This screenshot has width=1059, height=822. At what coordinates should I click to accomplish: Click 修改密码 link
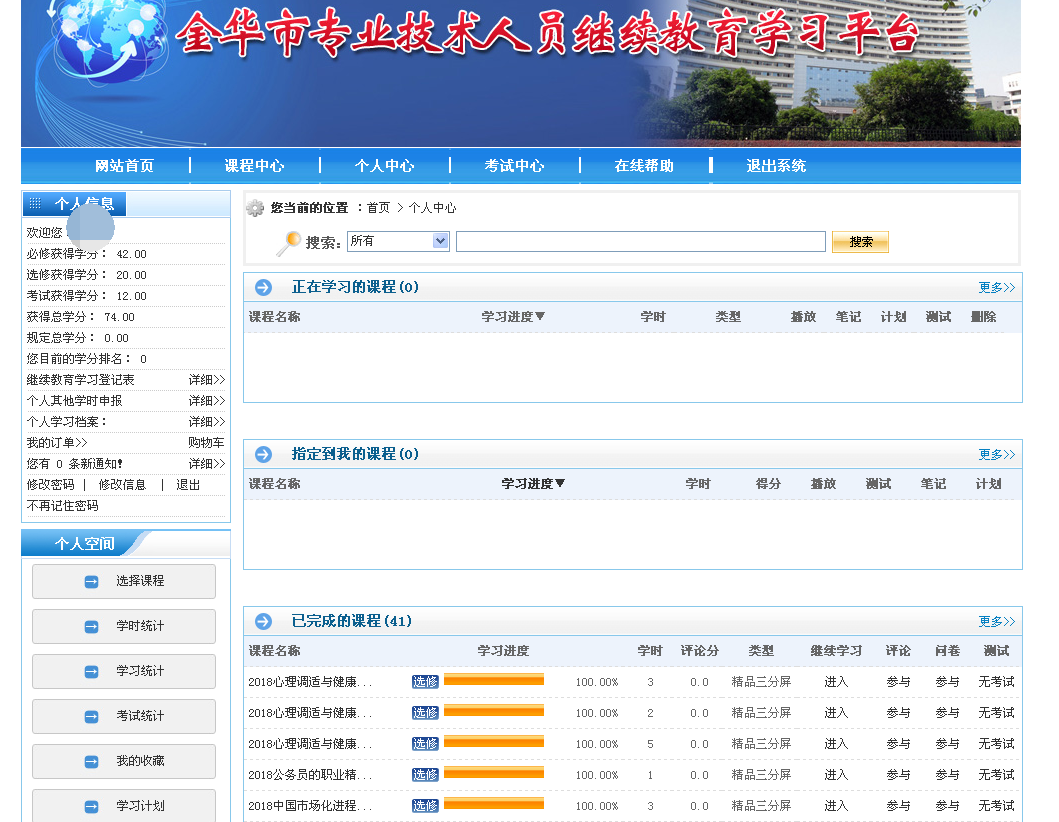pos(50,485)
